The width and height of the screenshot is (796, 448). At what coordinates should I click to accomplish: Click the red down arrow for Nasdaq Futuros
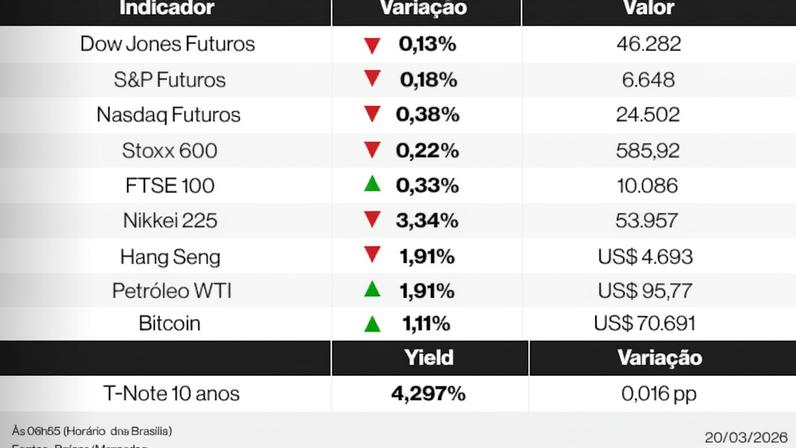pos(372,114)
